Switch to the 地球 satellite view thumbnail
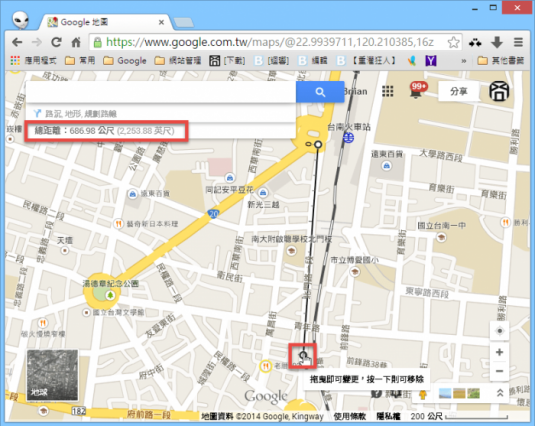Viewport: 535px width, 426px height. coord(52,374)
